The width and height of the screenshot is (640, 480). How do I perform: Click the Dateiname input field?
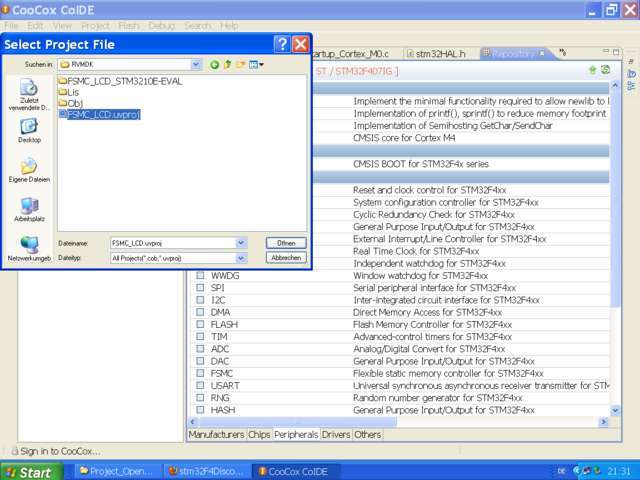click(x=173, y=243)
